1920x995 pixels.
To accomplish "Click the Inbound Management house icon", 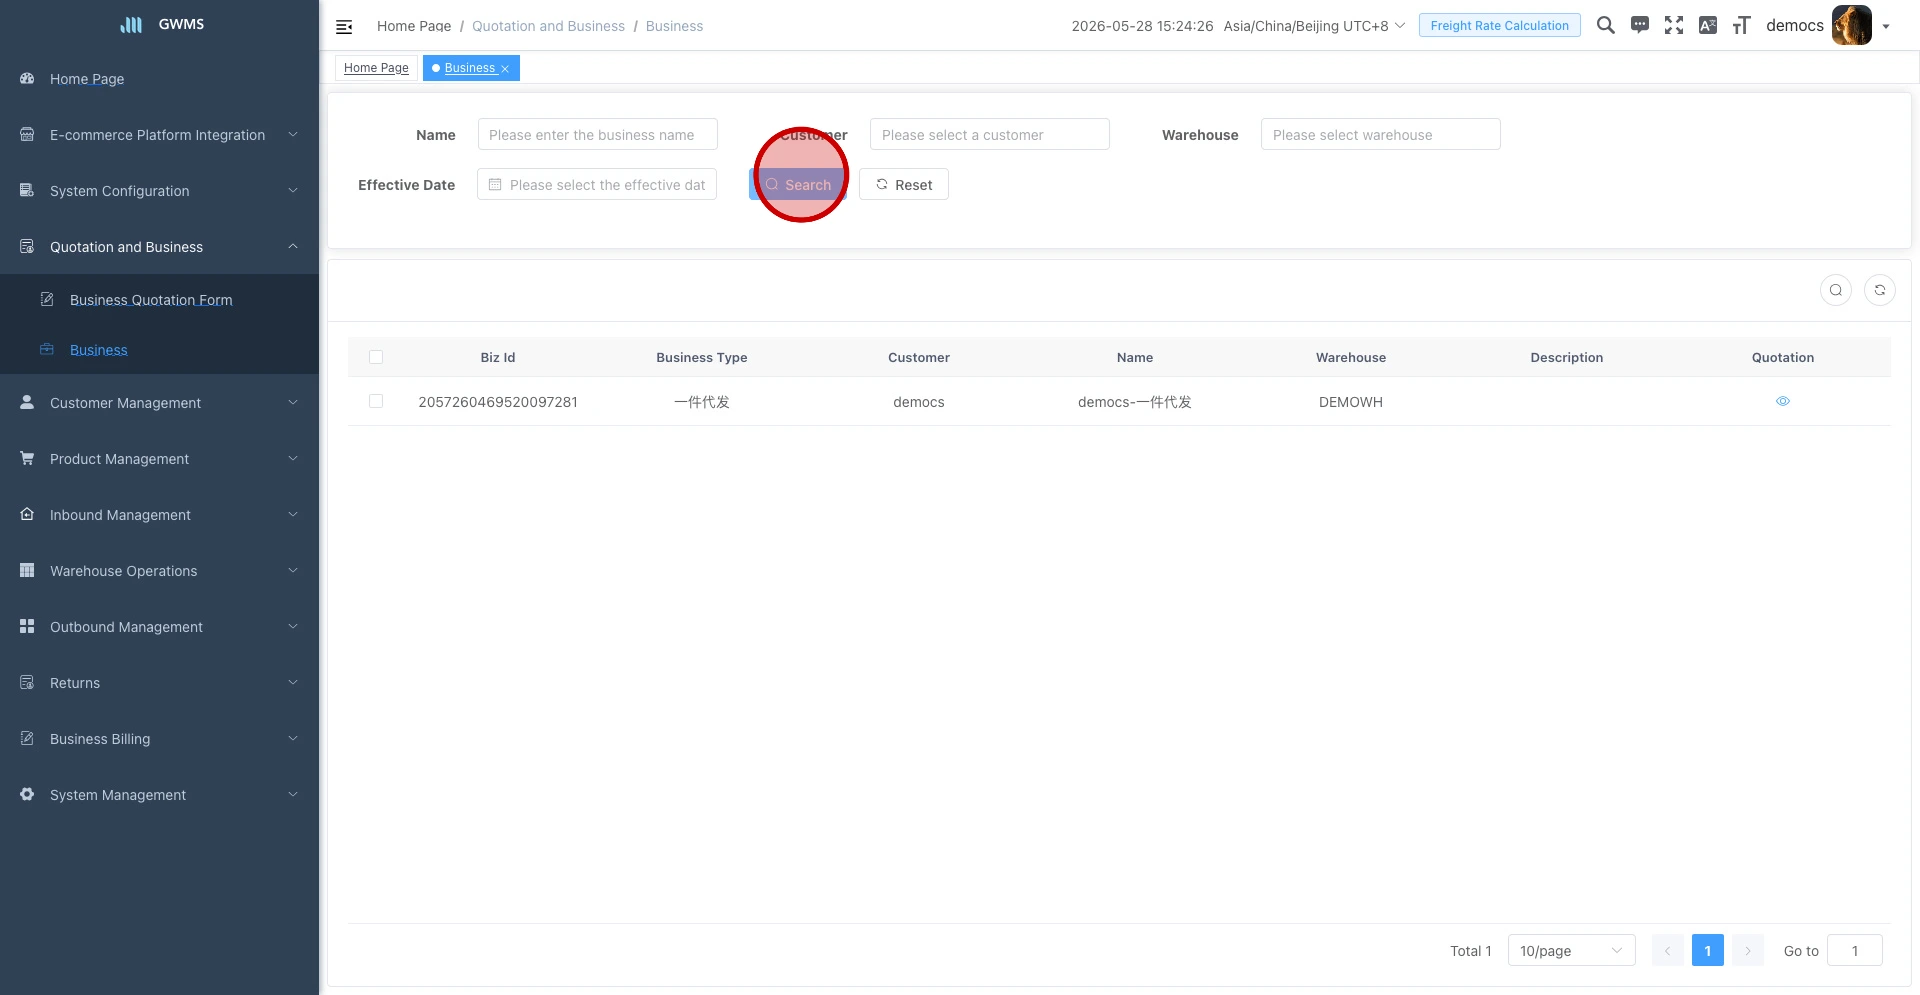I will (x=27, y=514).
